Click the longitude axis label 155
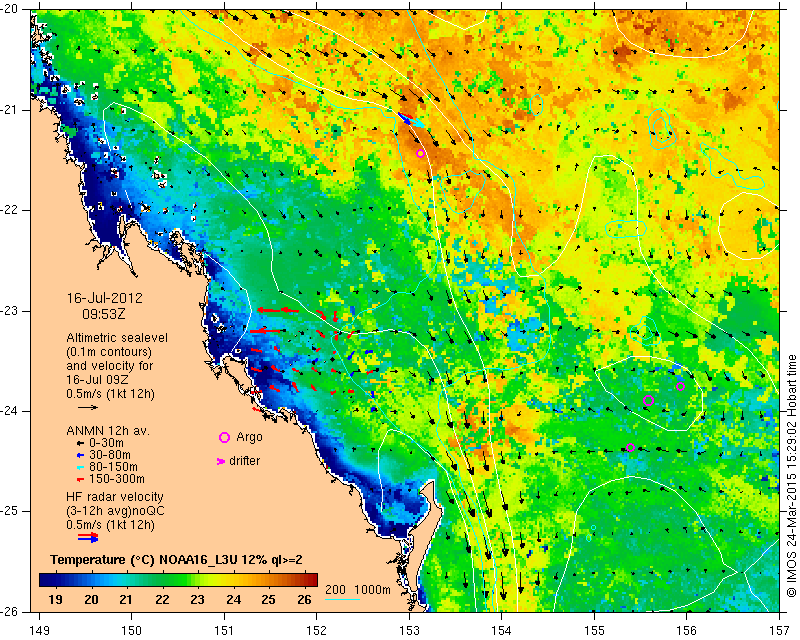Image resolution: width=800 pixels, height=640 pixels. [594, 631]
